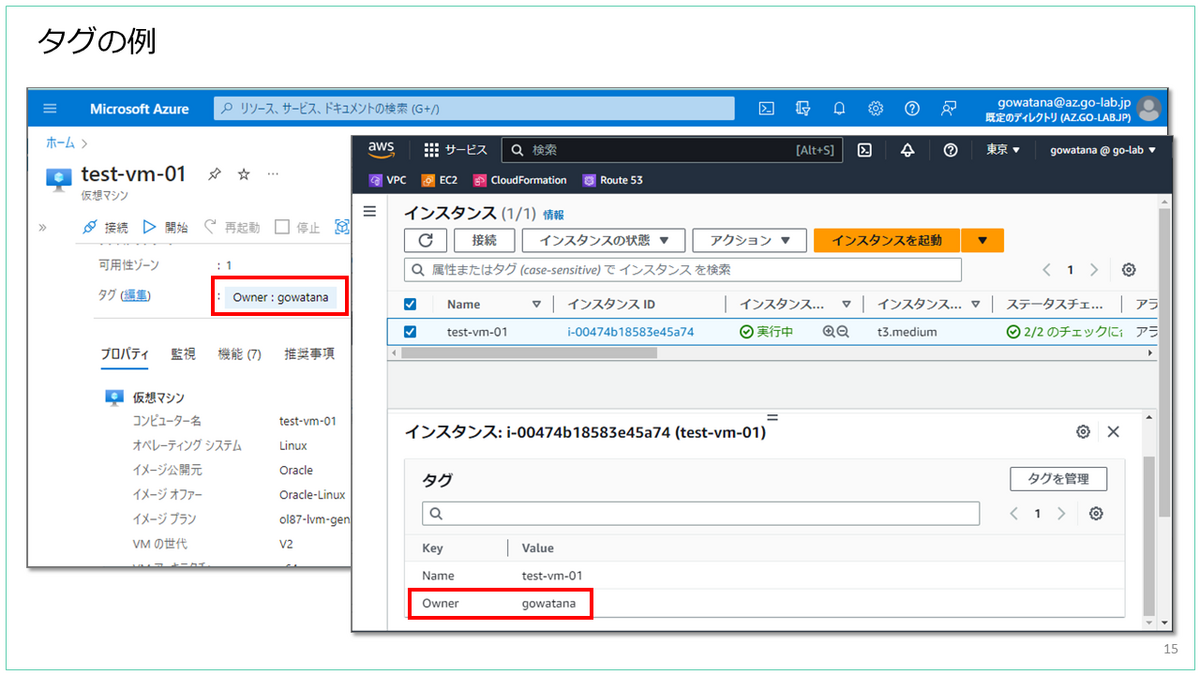
Task: Click 停止 in the Azure VM toolbar
Action: 298,227
